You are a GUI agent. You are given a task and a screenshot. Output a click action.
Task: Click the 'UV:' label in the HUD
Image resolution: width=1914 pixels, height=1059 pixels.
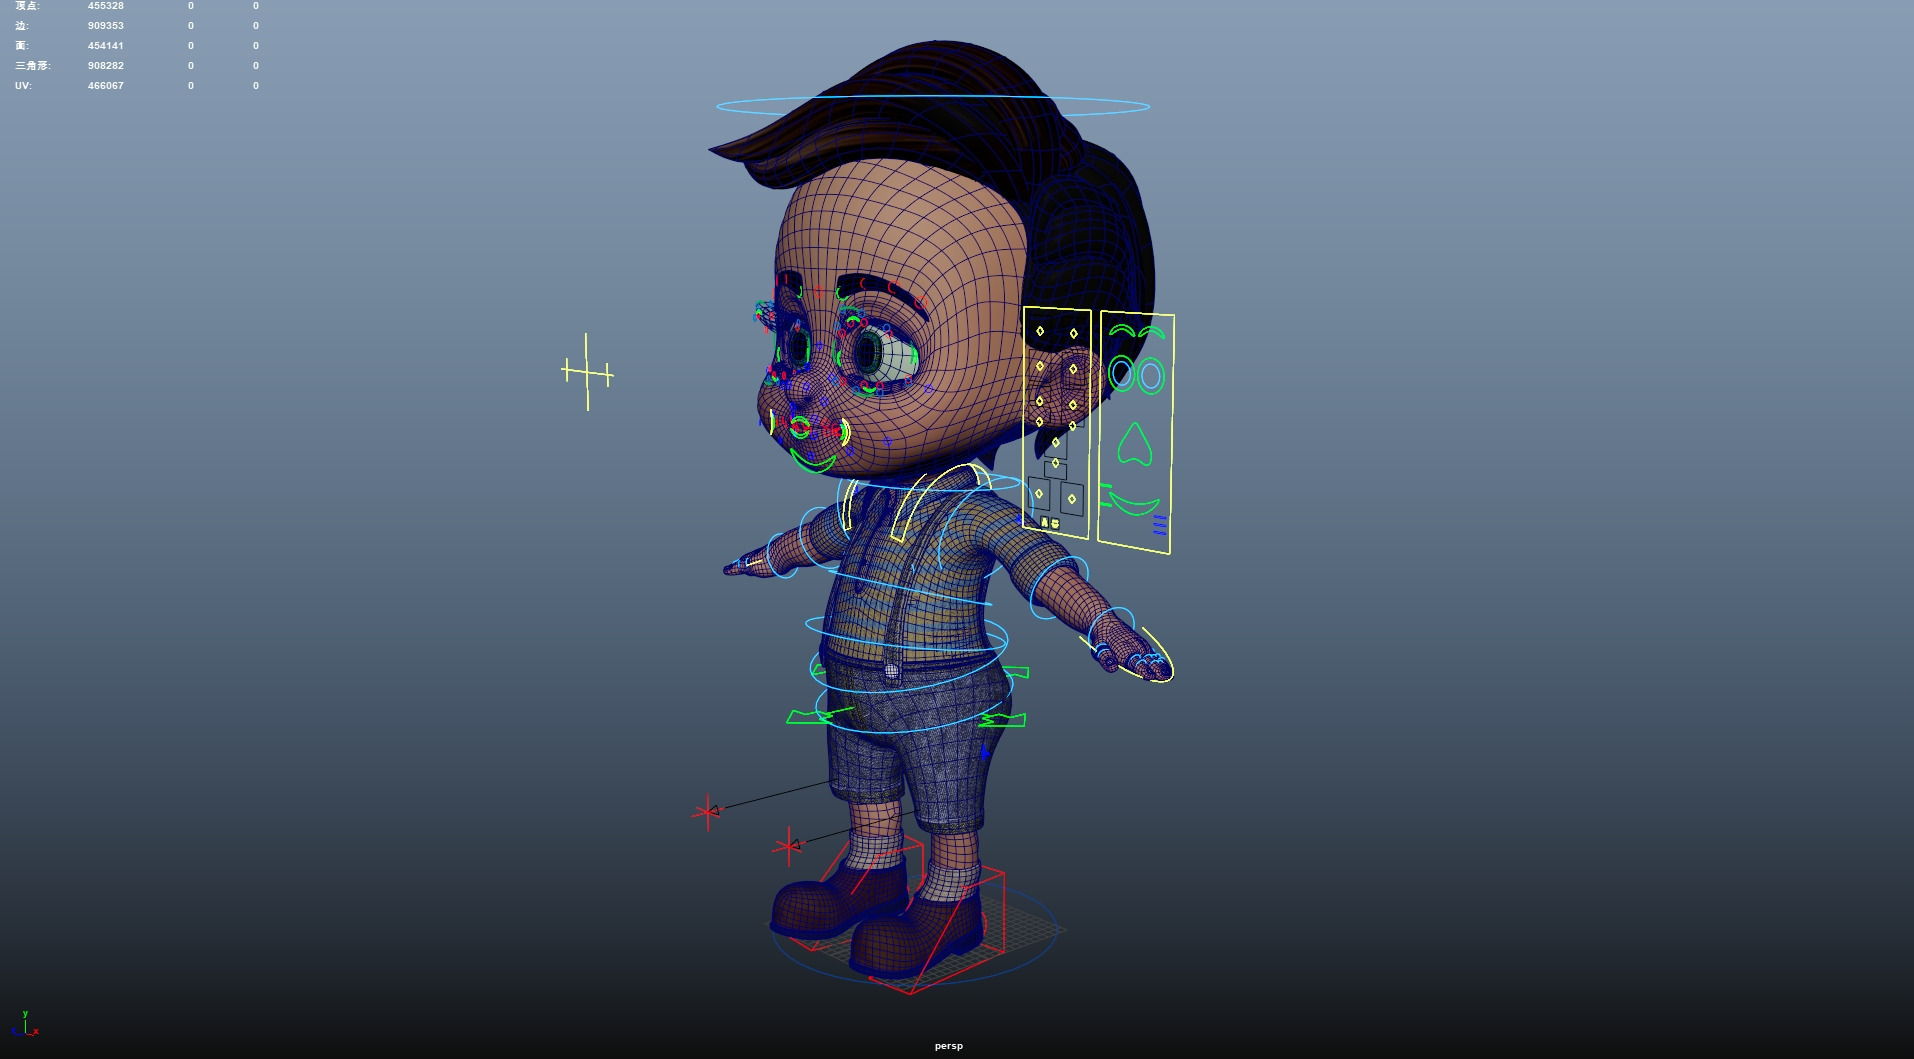pos(23,86)
